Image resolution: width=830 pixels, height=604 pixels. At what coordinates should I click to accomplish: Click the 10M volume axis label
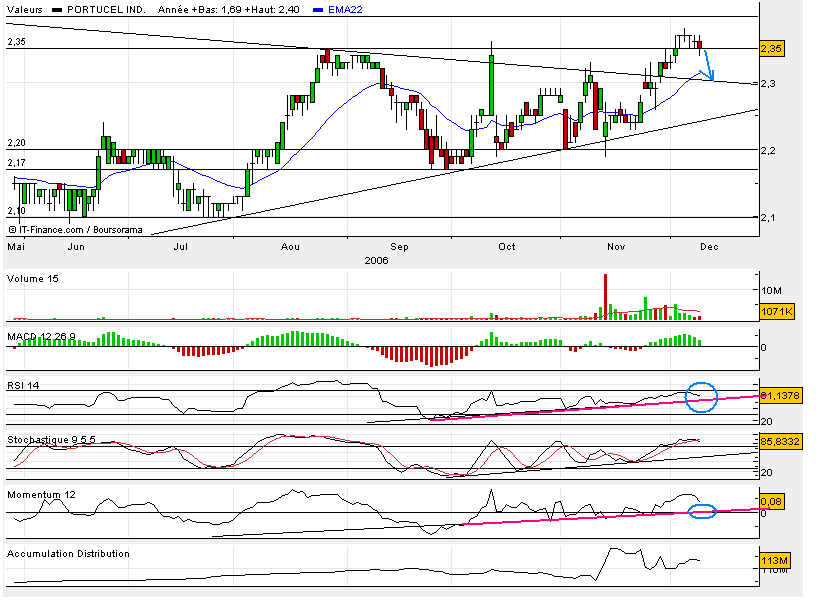coord(771,291)
